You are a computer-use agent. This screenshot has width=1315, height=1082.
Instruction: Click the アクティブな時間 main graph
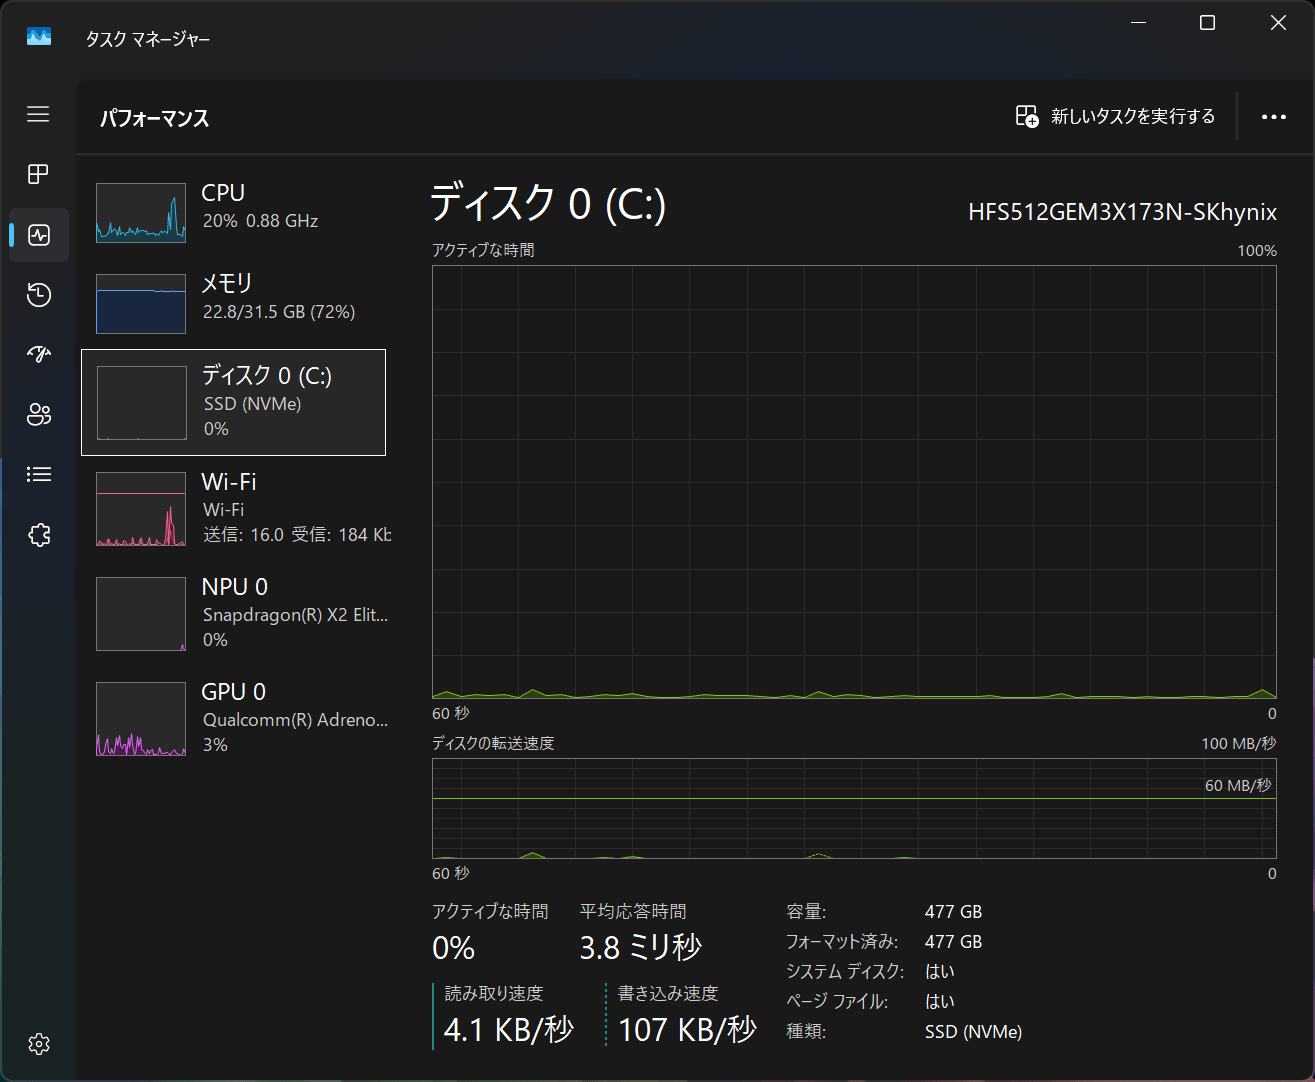point(854,482)
